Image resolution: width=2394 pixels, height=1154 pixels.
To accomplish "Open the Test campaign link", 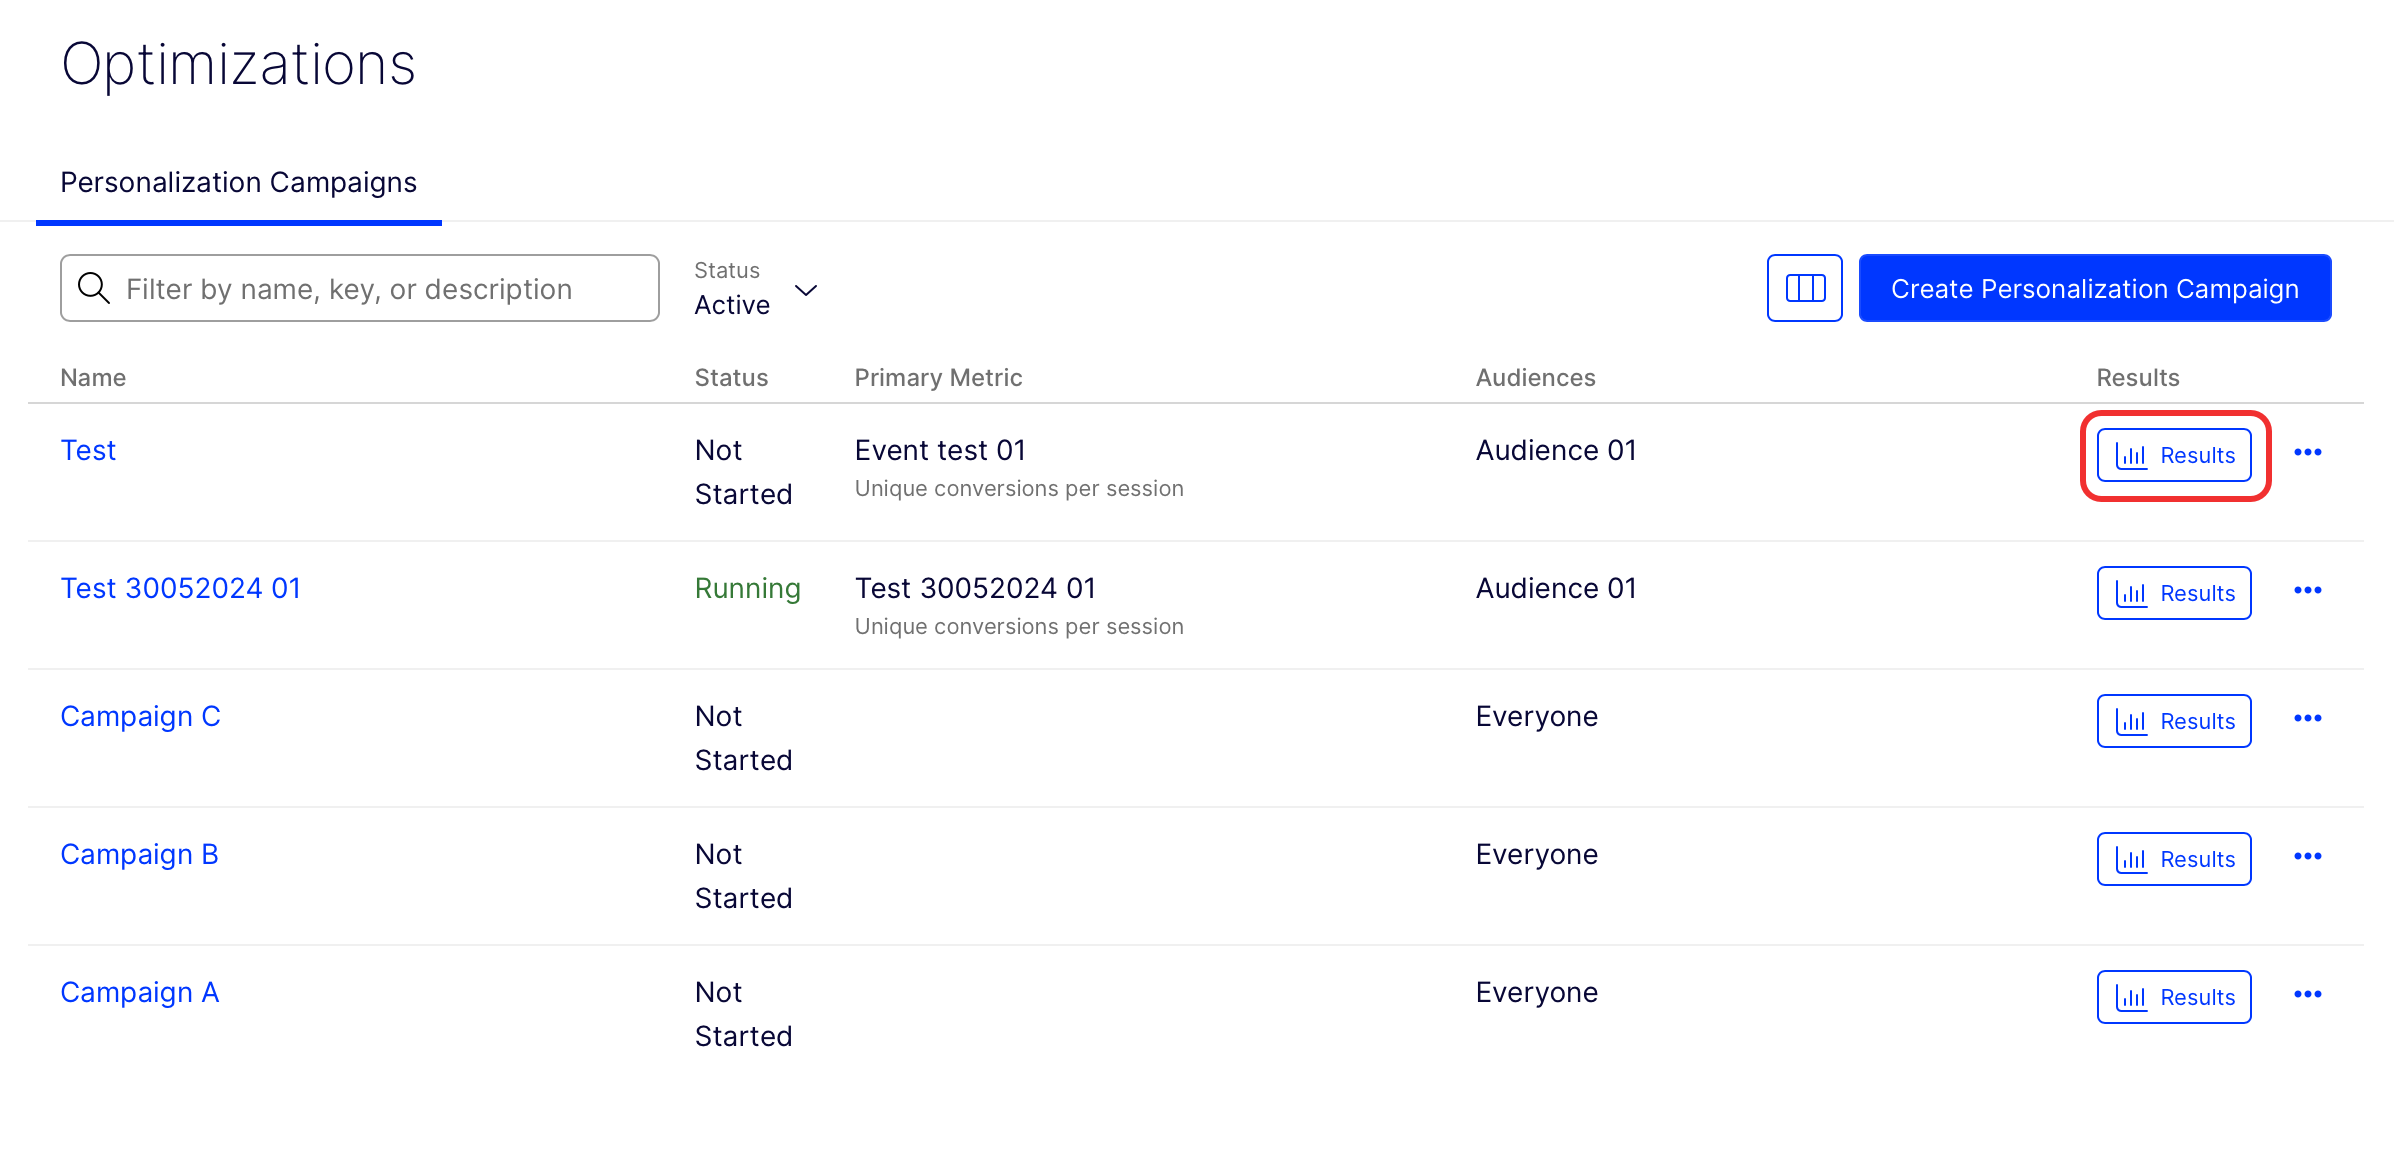I will click(x=88, y=450).
